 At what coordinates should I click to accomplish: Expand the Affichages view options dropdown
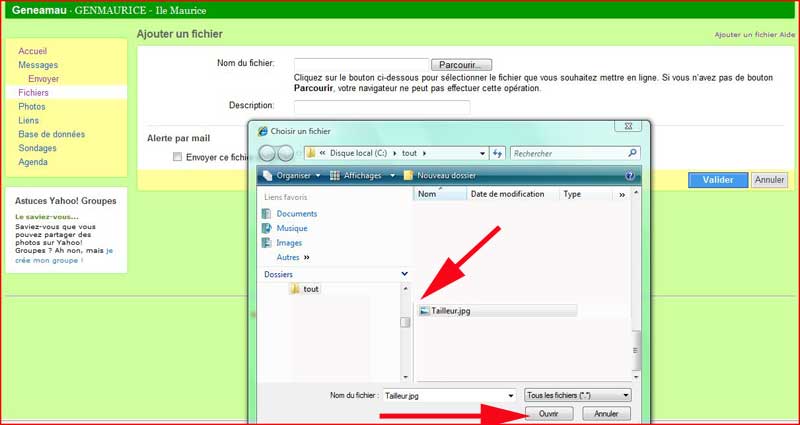tap(360, 175)
